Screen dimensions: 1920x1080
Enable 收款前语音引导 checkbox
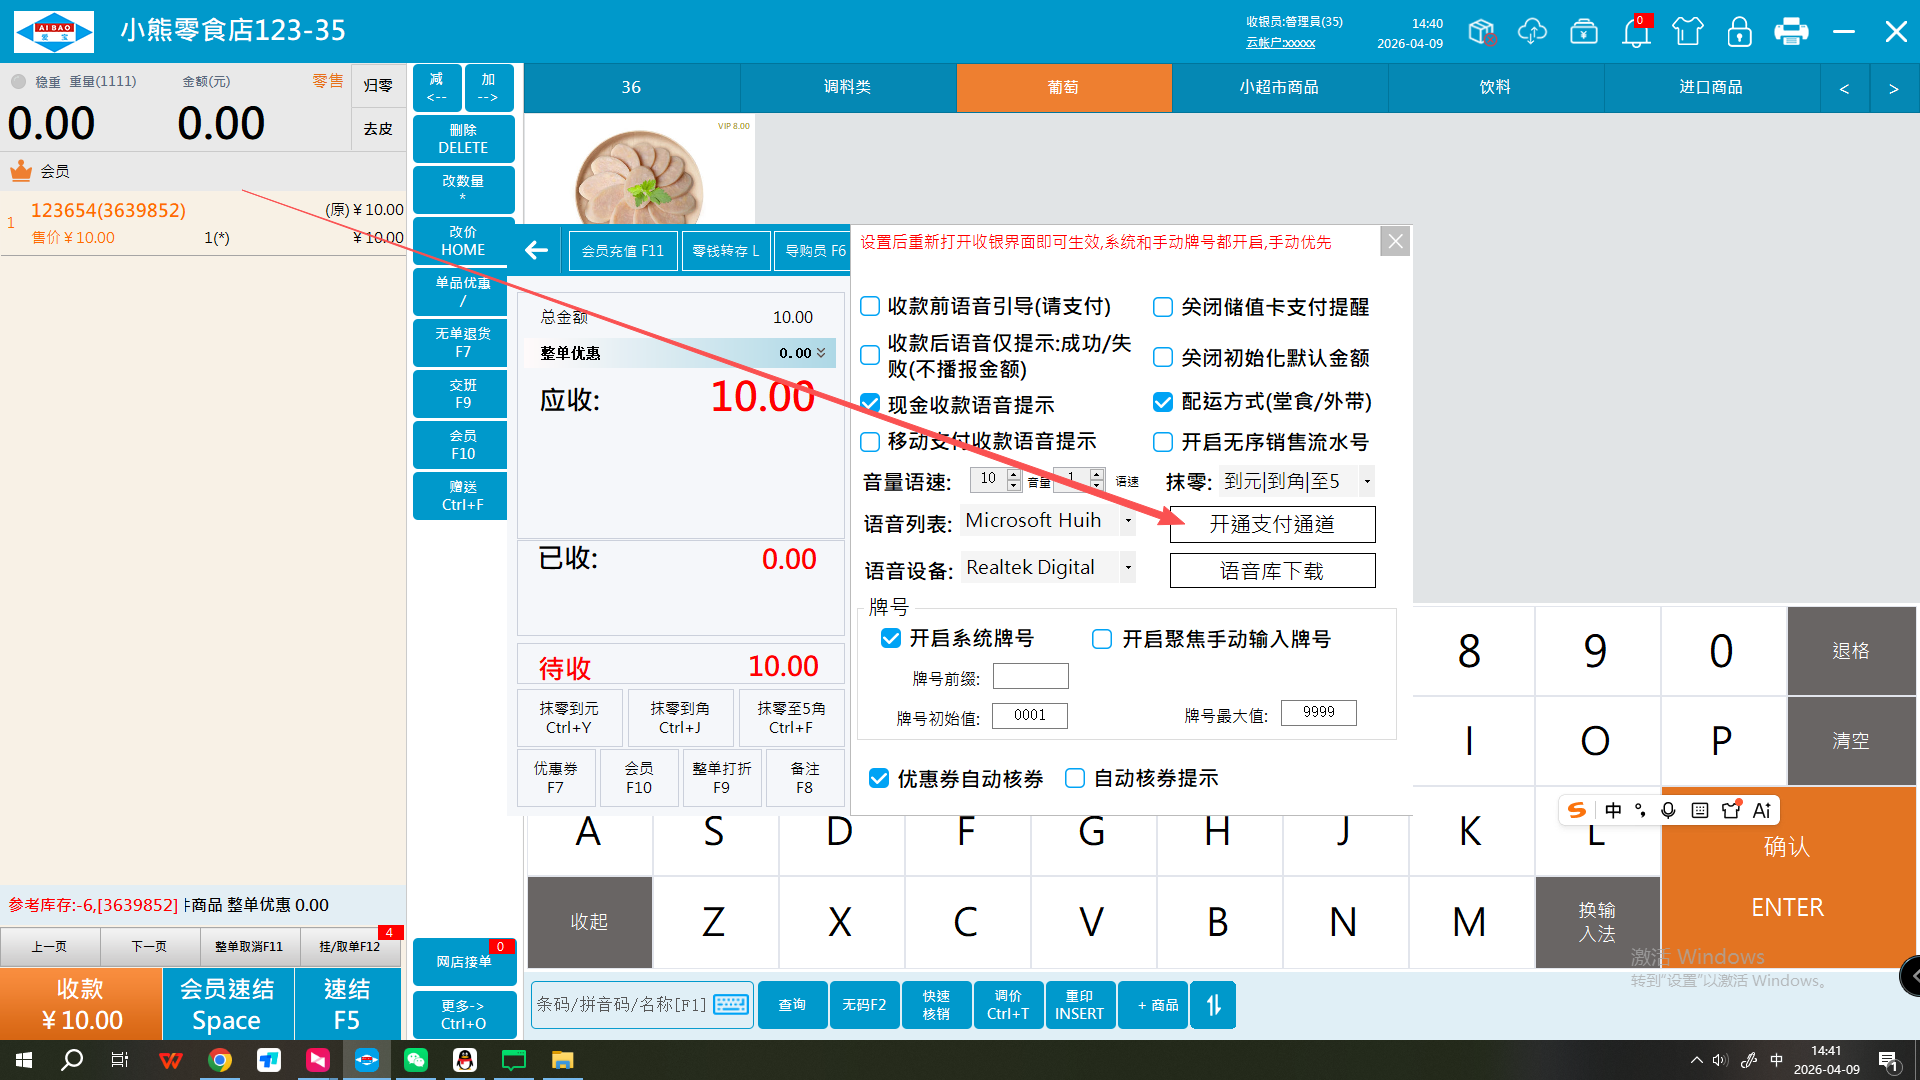pyautogui.click(x=870, y=307)
